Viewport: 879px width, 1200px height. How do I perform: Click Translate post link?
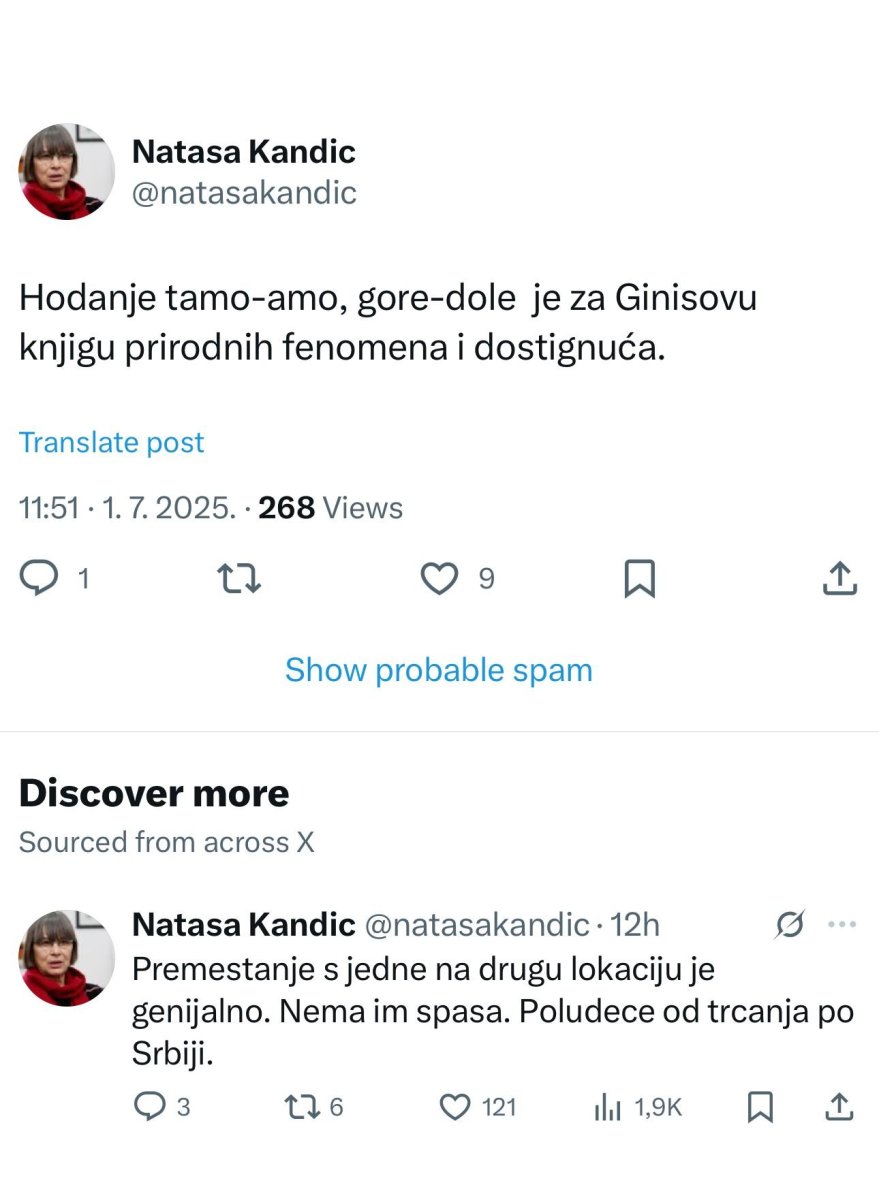(112, 443)
